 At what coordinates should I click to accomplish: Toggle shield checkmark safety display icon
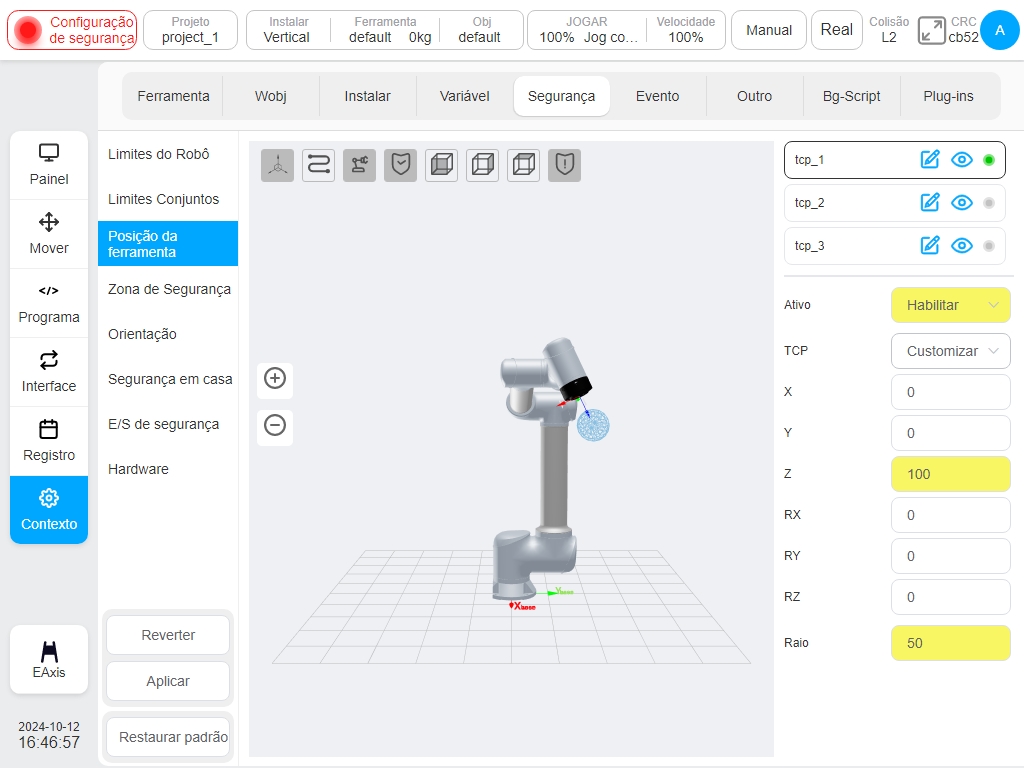[x=400, y=165]
